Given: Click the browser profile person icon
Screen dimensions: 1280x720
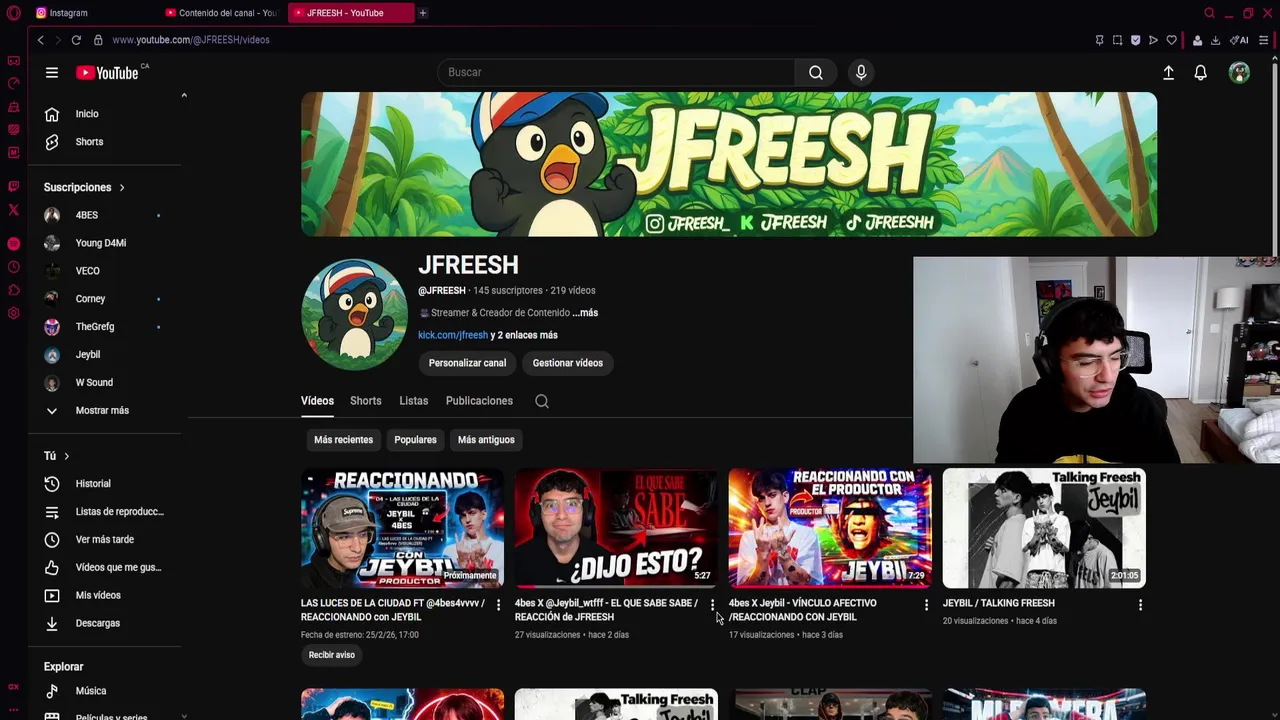Looking at the screenshot, I should tap(1197, 40).
